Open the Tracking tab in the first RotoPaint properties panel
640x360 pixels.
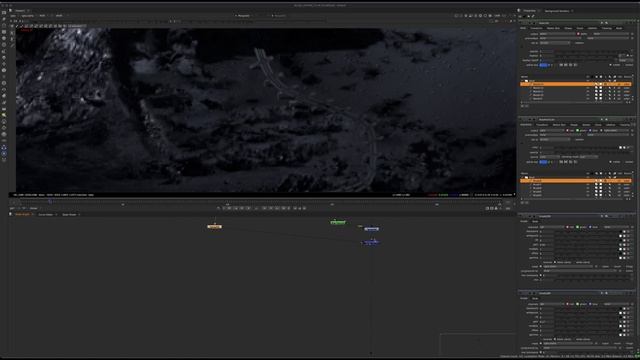607,28
